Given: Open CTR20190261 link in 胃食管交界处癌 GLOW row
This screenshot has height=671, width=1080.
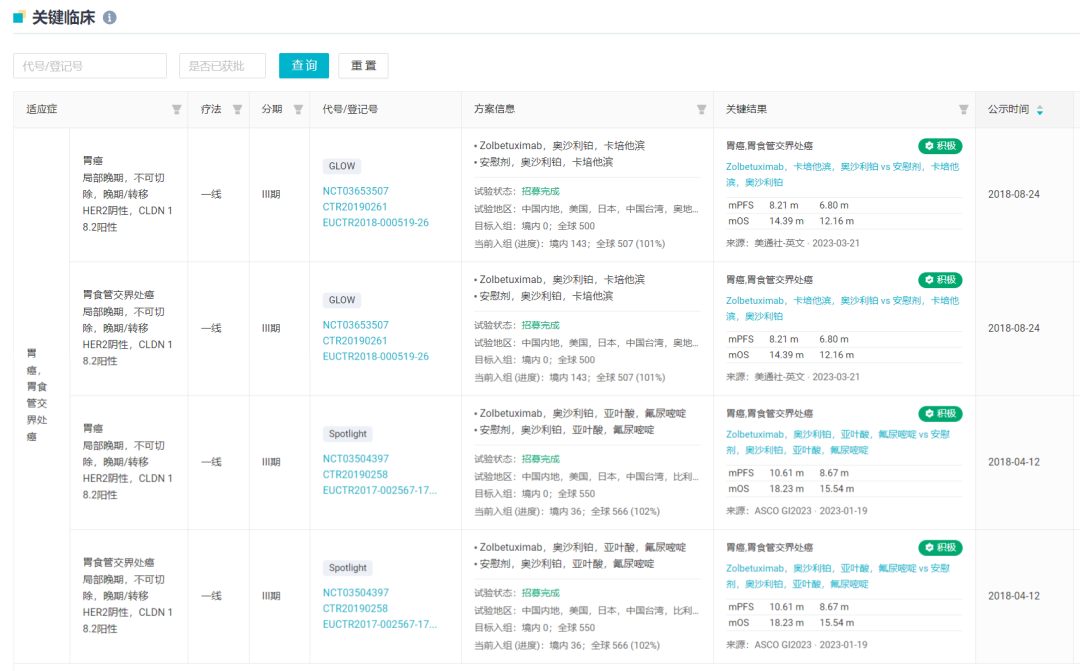Looking at the screenshot, I should [x=355, y=340].
